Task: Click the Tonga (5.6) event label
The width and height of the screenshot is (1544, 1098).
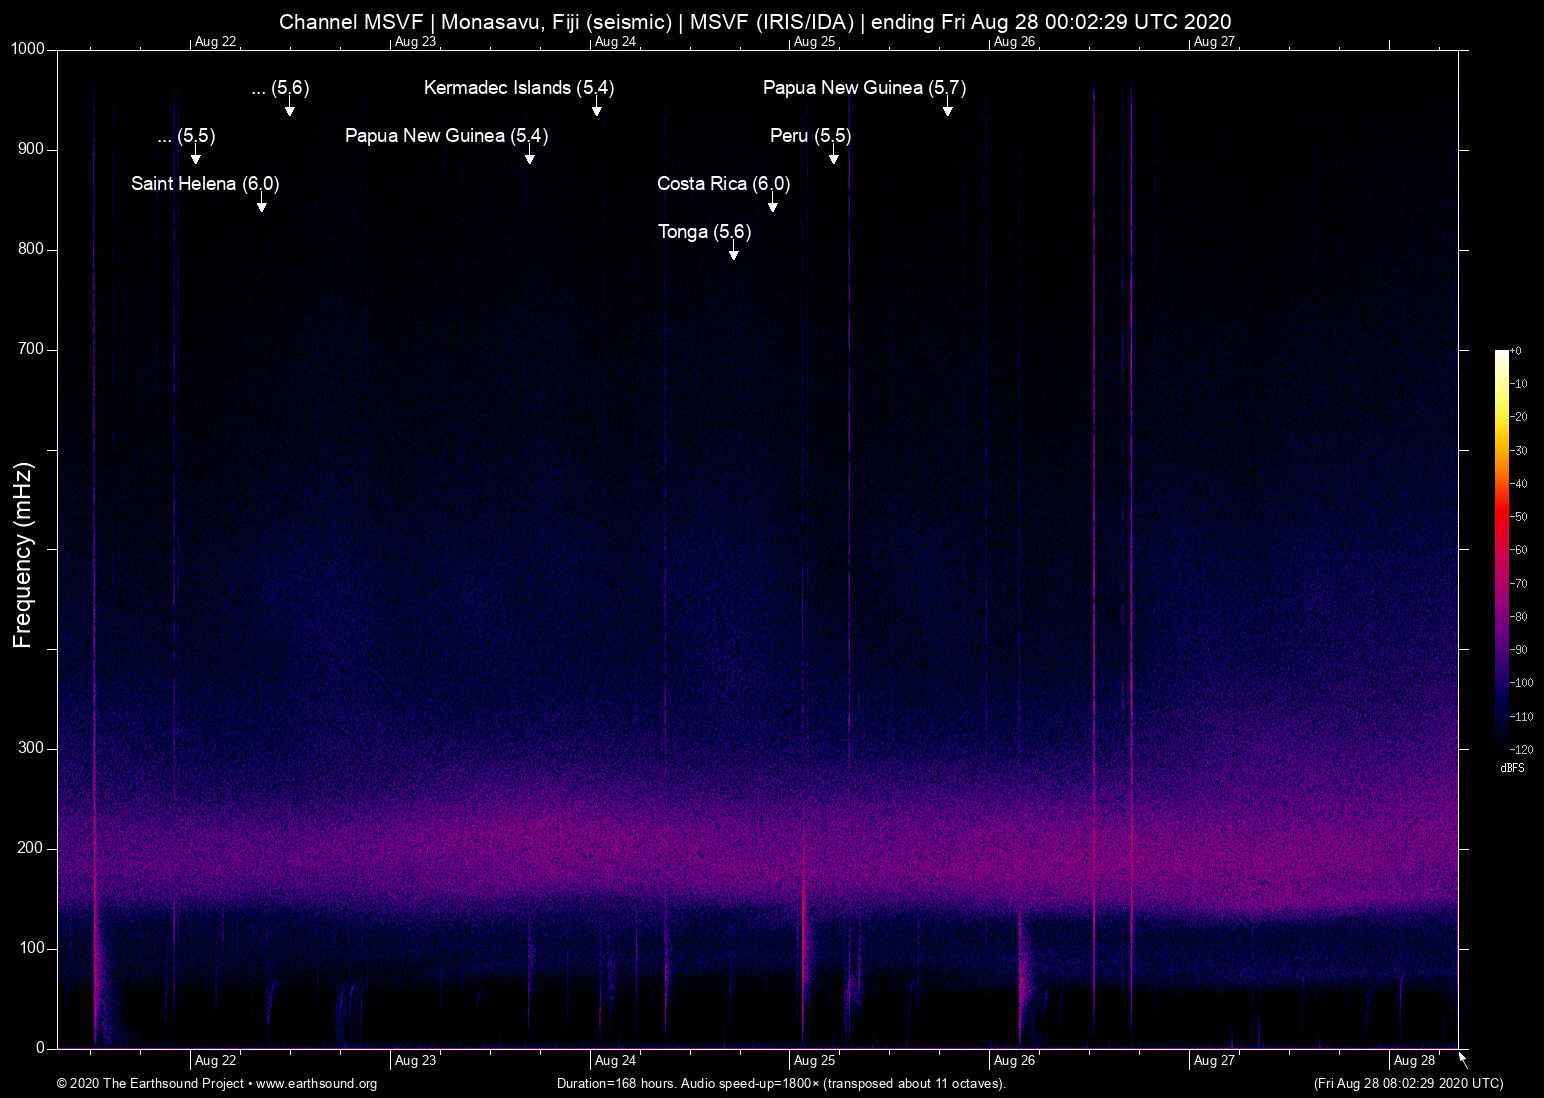Action: click(704, 232)
